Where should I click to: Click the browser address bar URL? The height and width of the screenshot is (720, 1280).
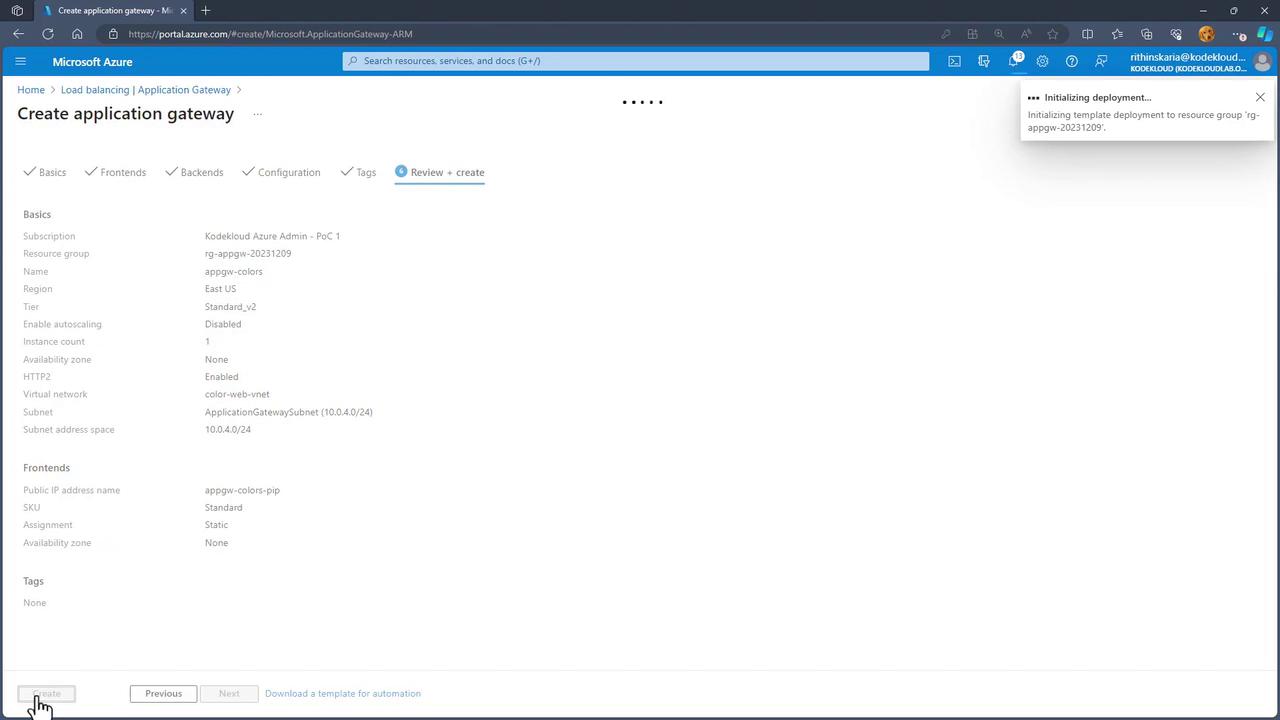270,34
